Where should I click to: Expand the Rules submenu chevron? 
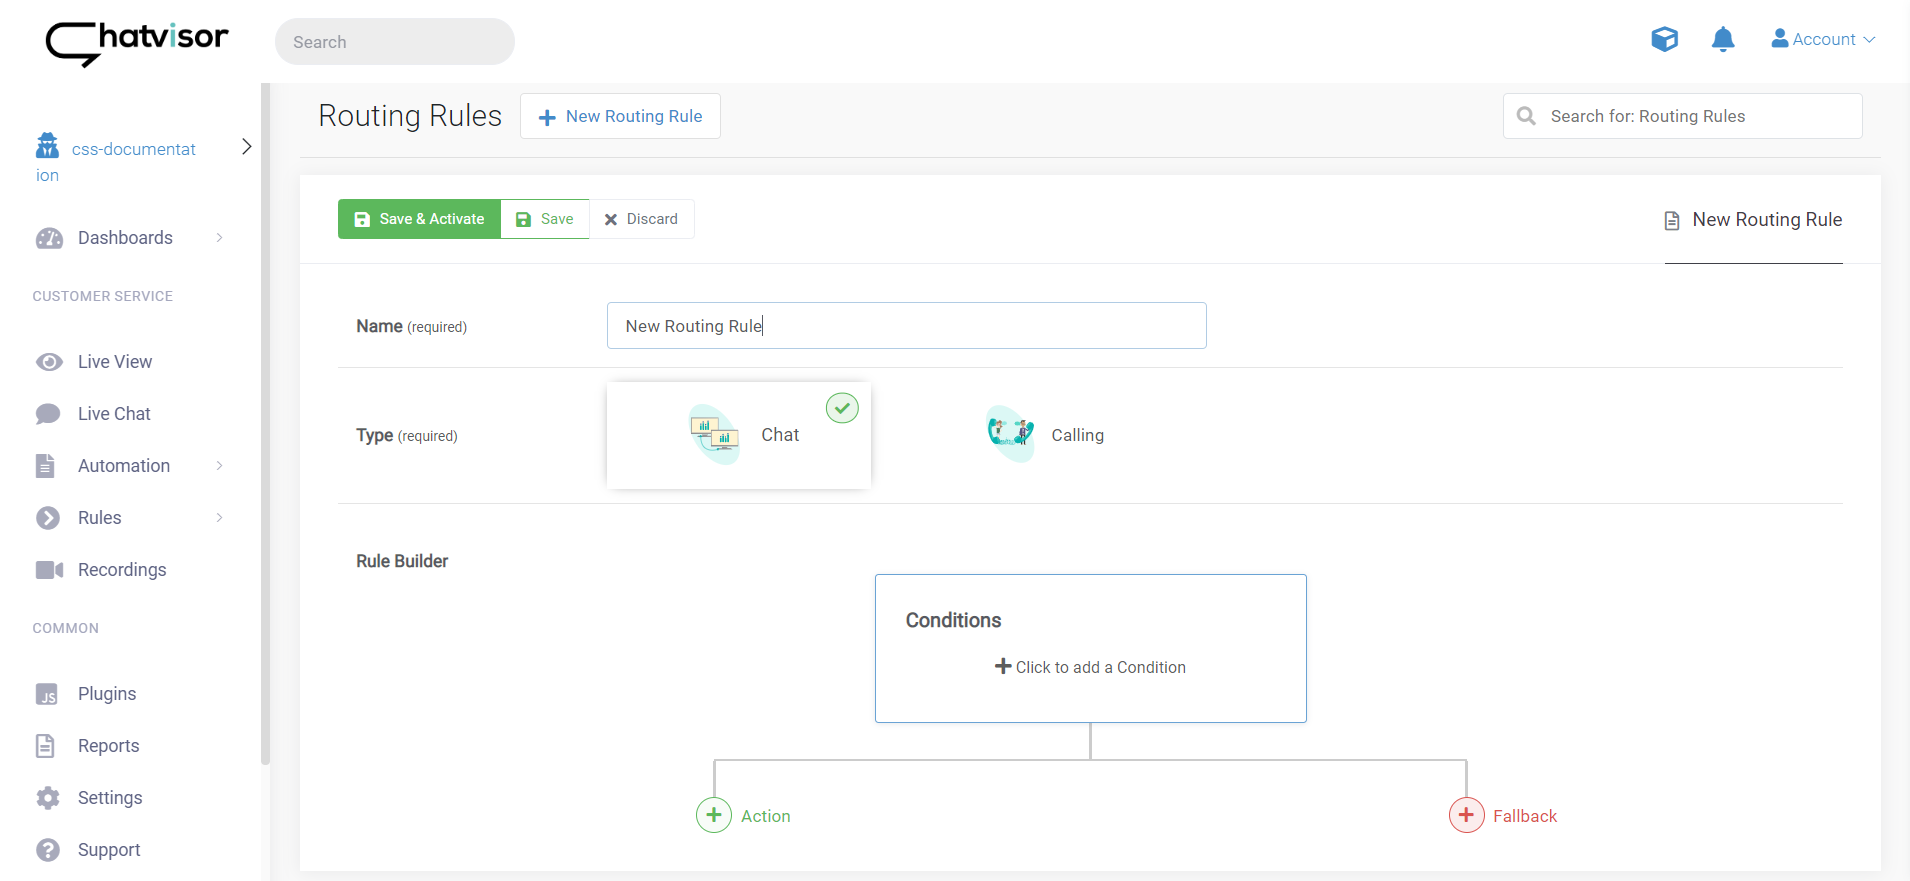click(x=219, y=518)
